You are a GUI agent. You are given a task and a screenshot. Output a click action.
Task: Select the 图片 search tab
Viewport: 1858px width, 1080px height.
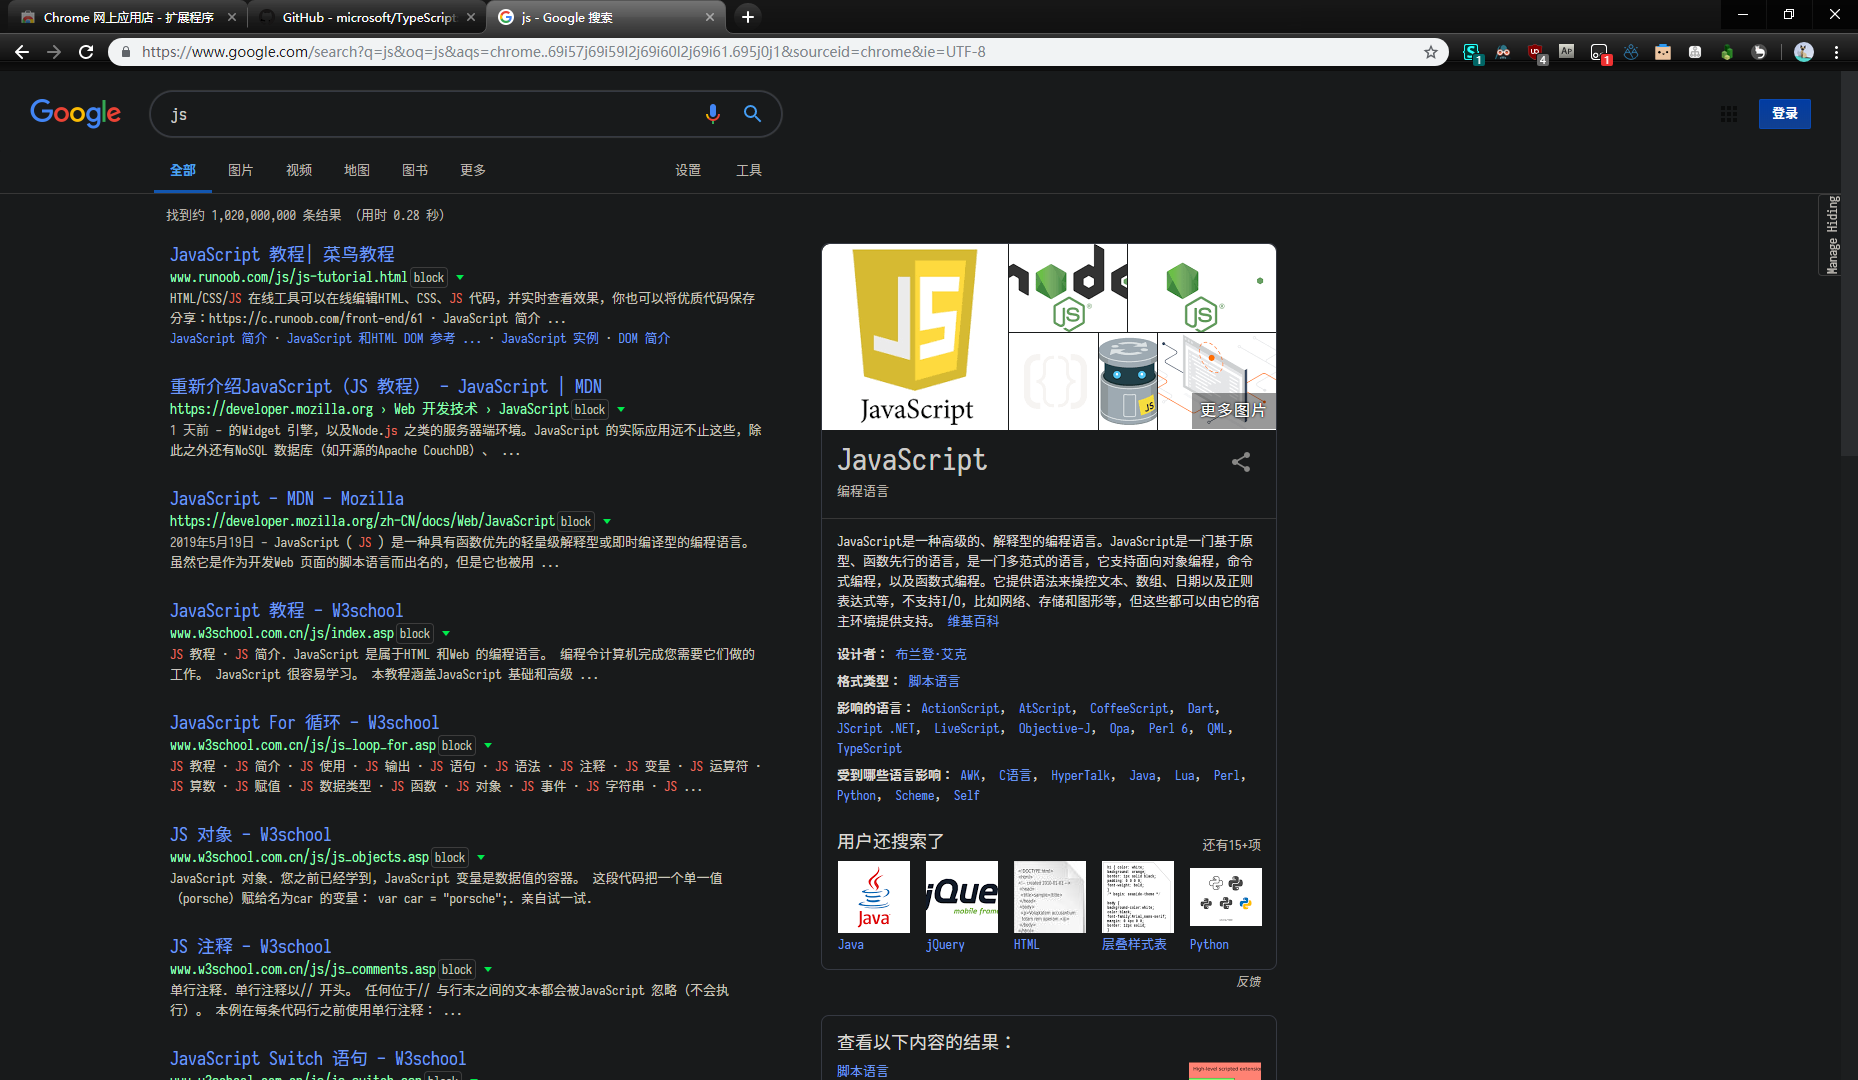pyautogui.click(x=241, y=170)
